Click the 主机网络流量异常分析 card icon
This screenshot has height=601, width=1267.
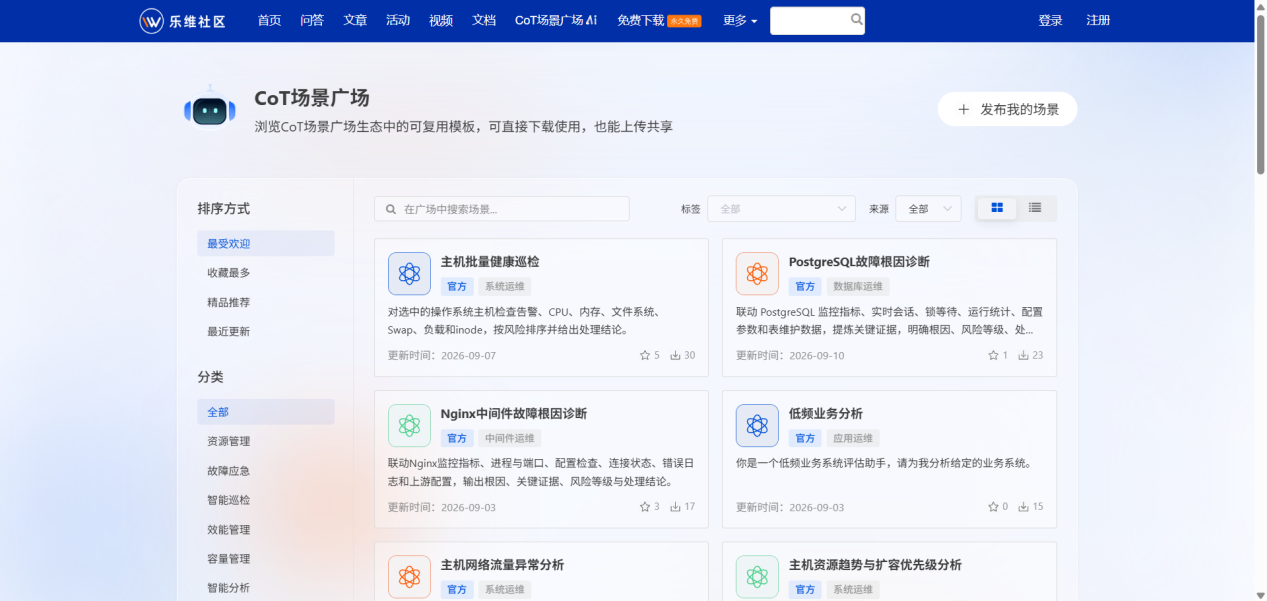(x=409, y=577)
